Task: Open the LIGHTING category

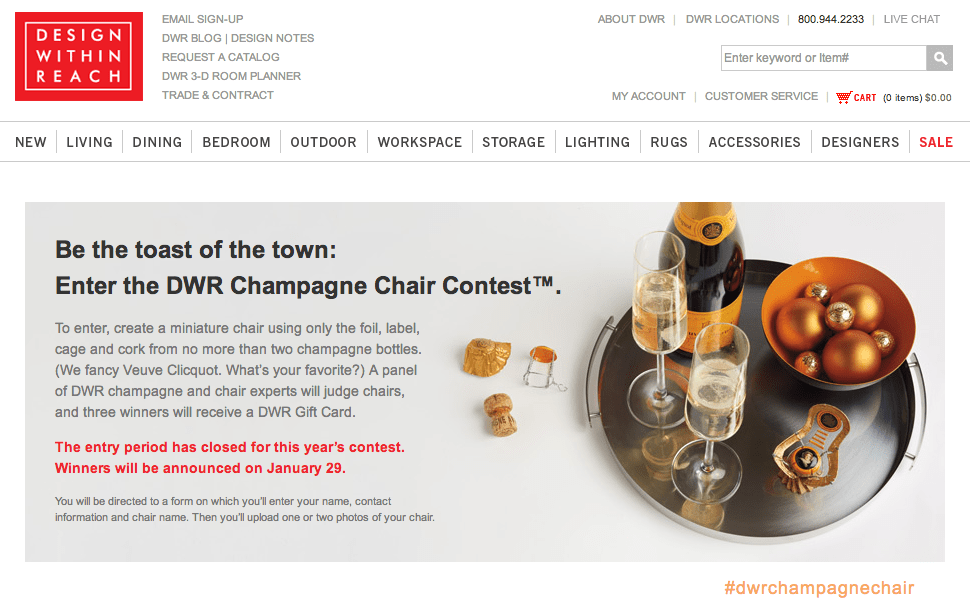Action: (x=597, y=142)
